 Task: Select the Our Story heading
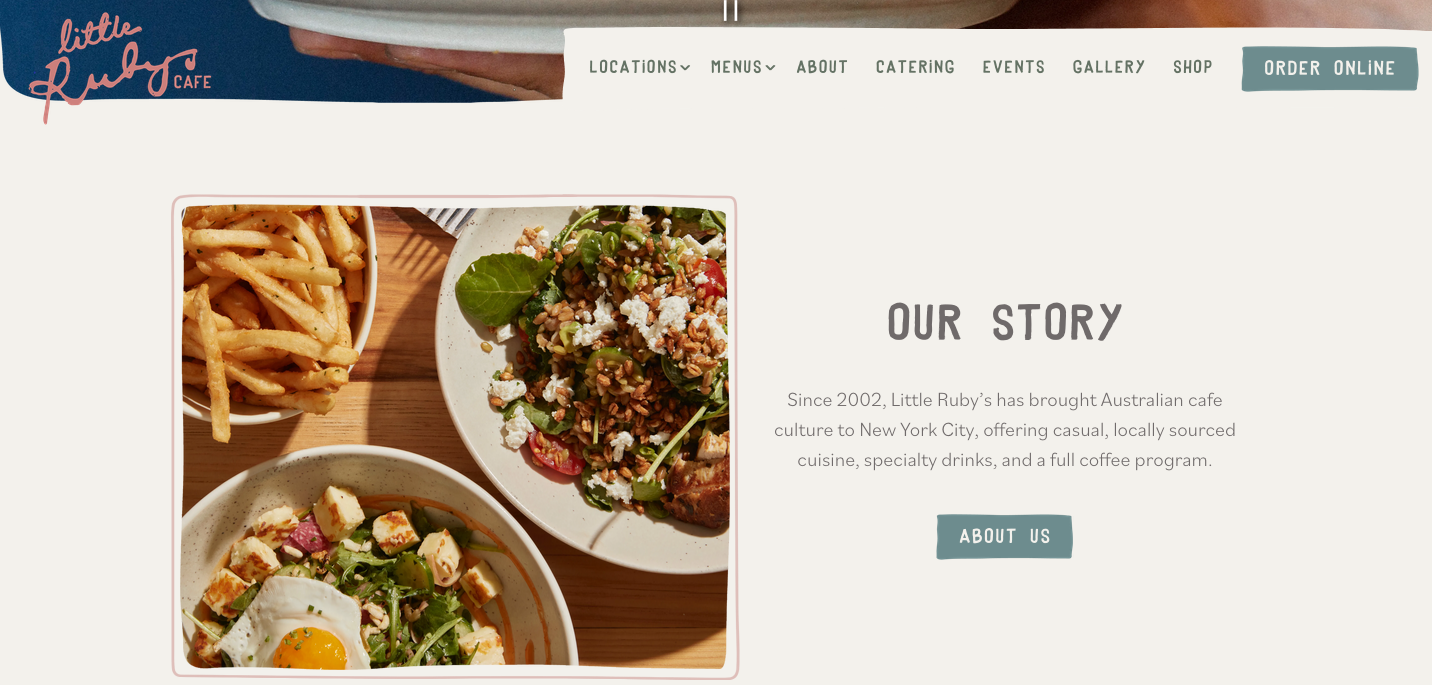point(1004,323)
